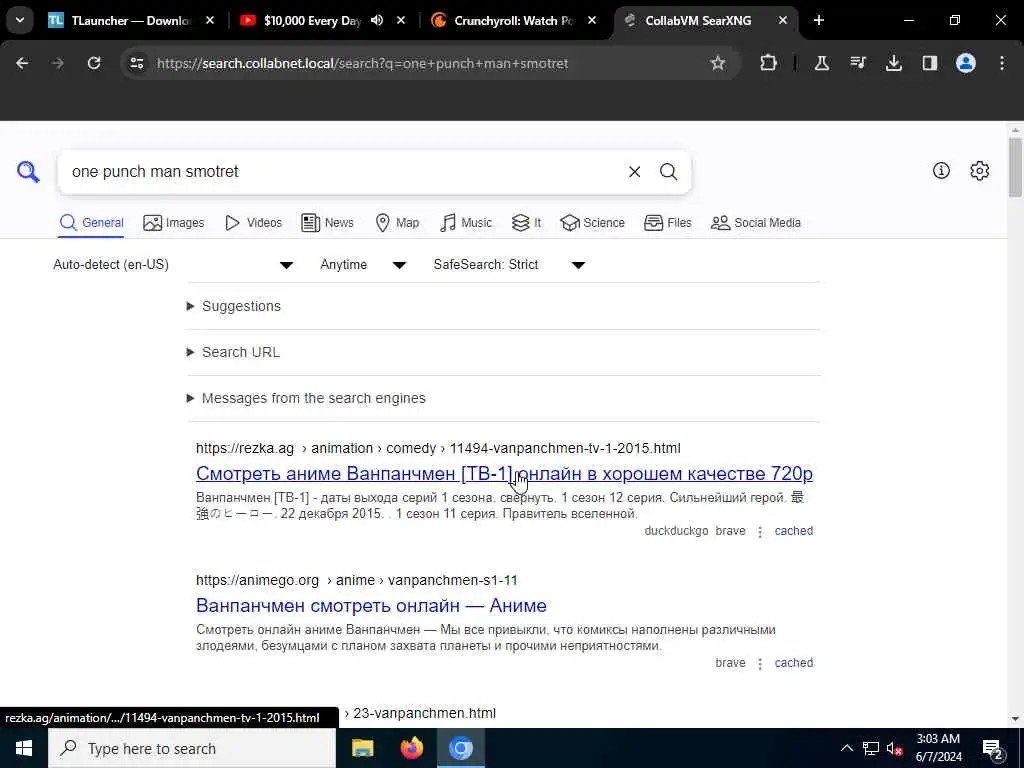The width and height of the screenshot is (1024, 768).
Task: Open the tab search chevron
Action: [x=20, y=20]
